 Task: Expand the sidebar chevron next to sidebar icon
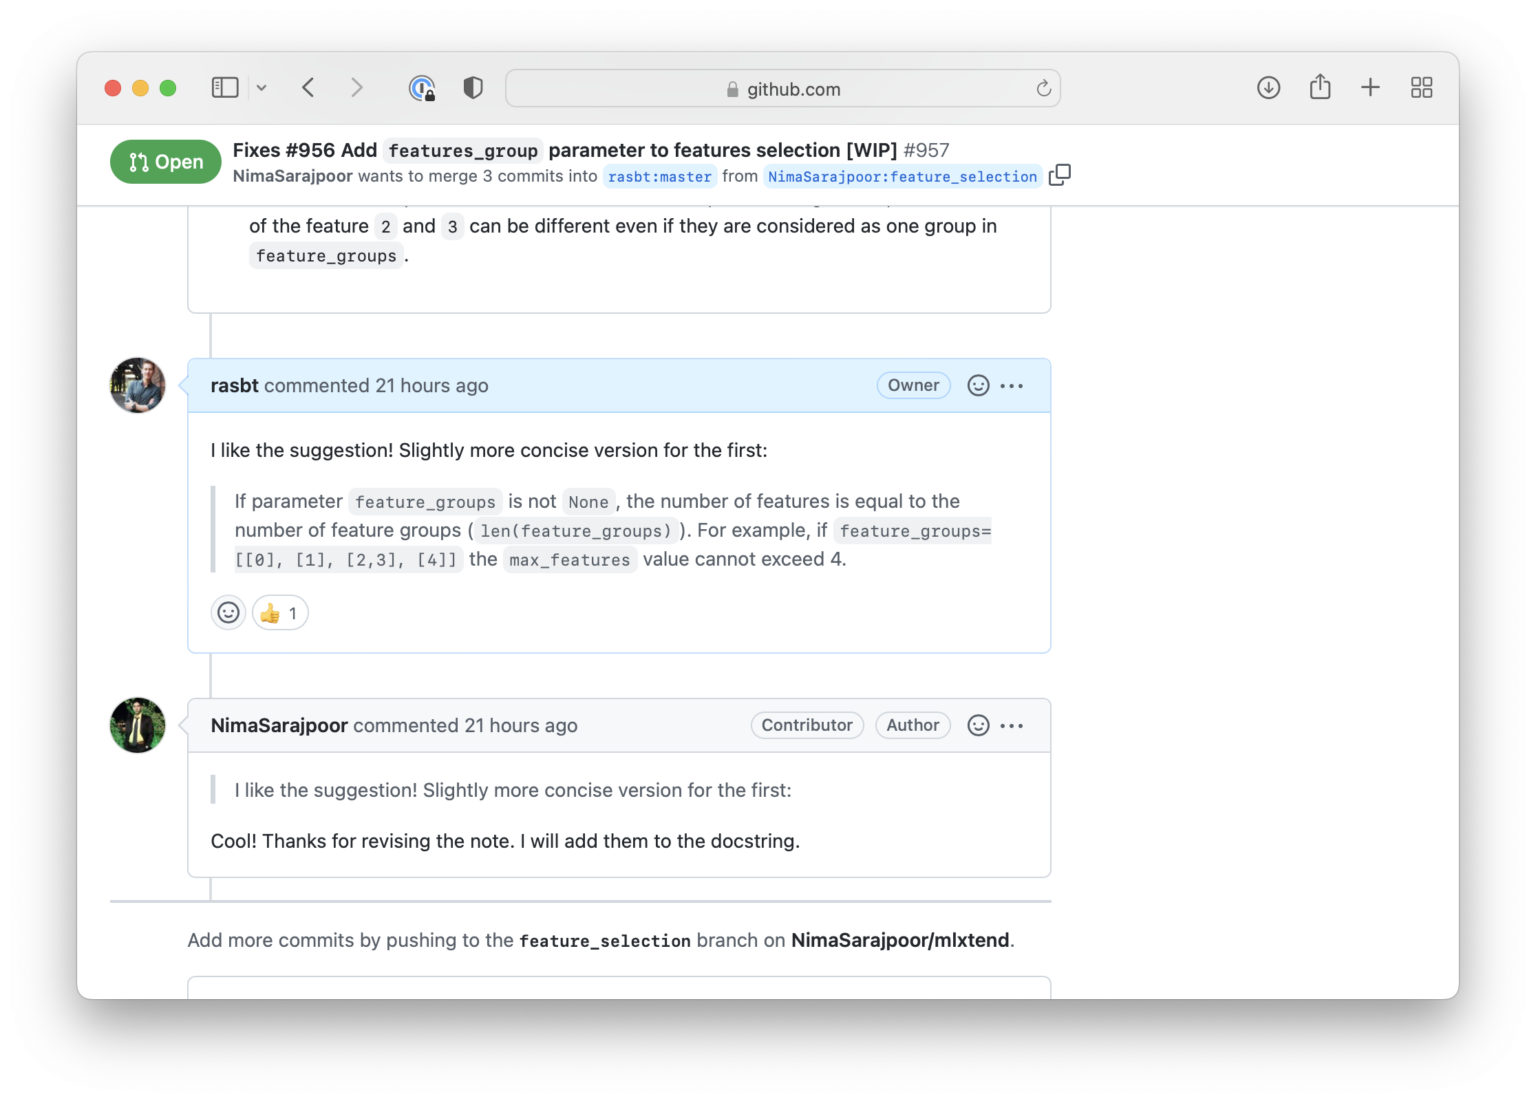point(261,87)
